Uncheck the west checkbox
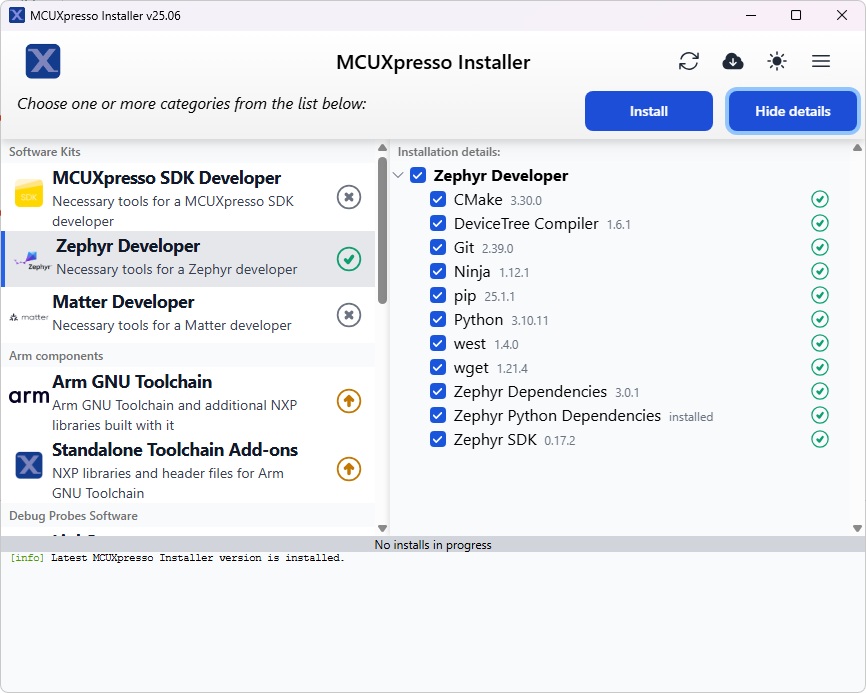Screen dimensions: 866x693 click(438, 343)
